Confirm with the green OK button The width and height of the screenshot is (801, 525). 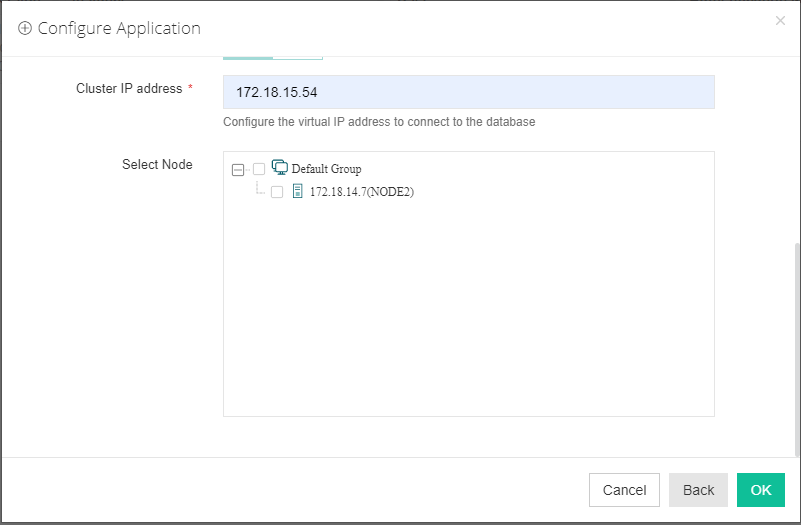click(x=761, y=490)
